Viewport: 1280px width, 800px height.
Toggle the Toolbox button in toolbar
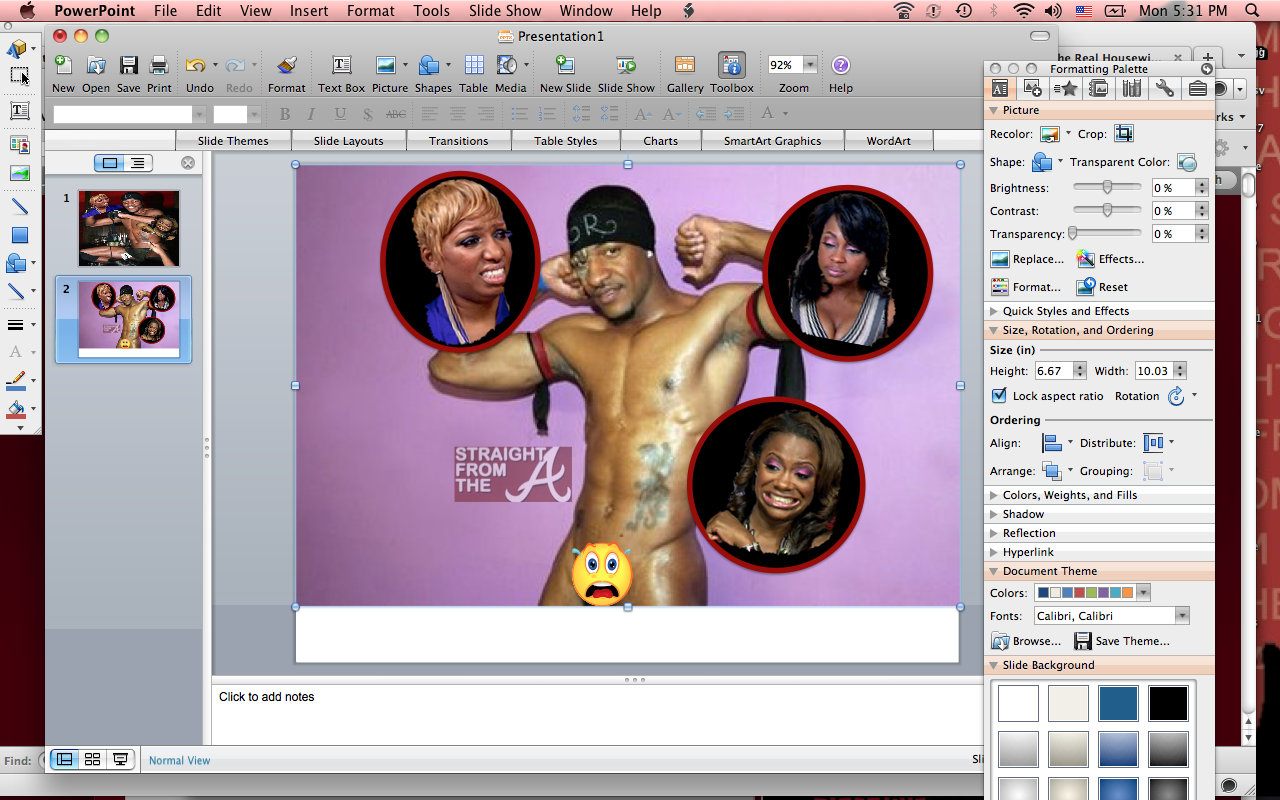coord(732,66)
